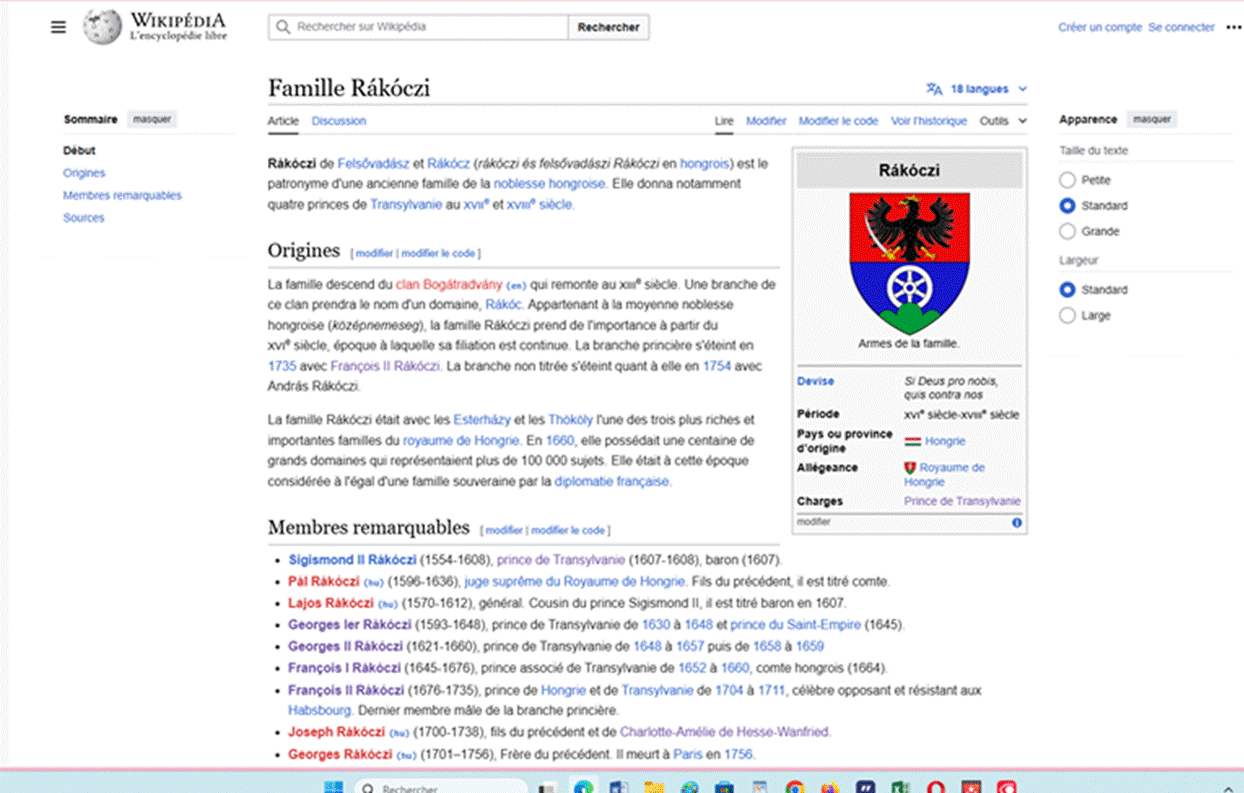
Task: Open the Rákóczi coat of arms image
Action: pos(909,263)
